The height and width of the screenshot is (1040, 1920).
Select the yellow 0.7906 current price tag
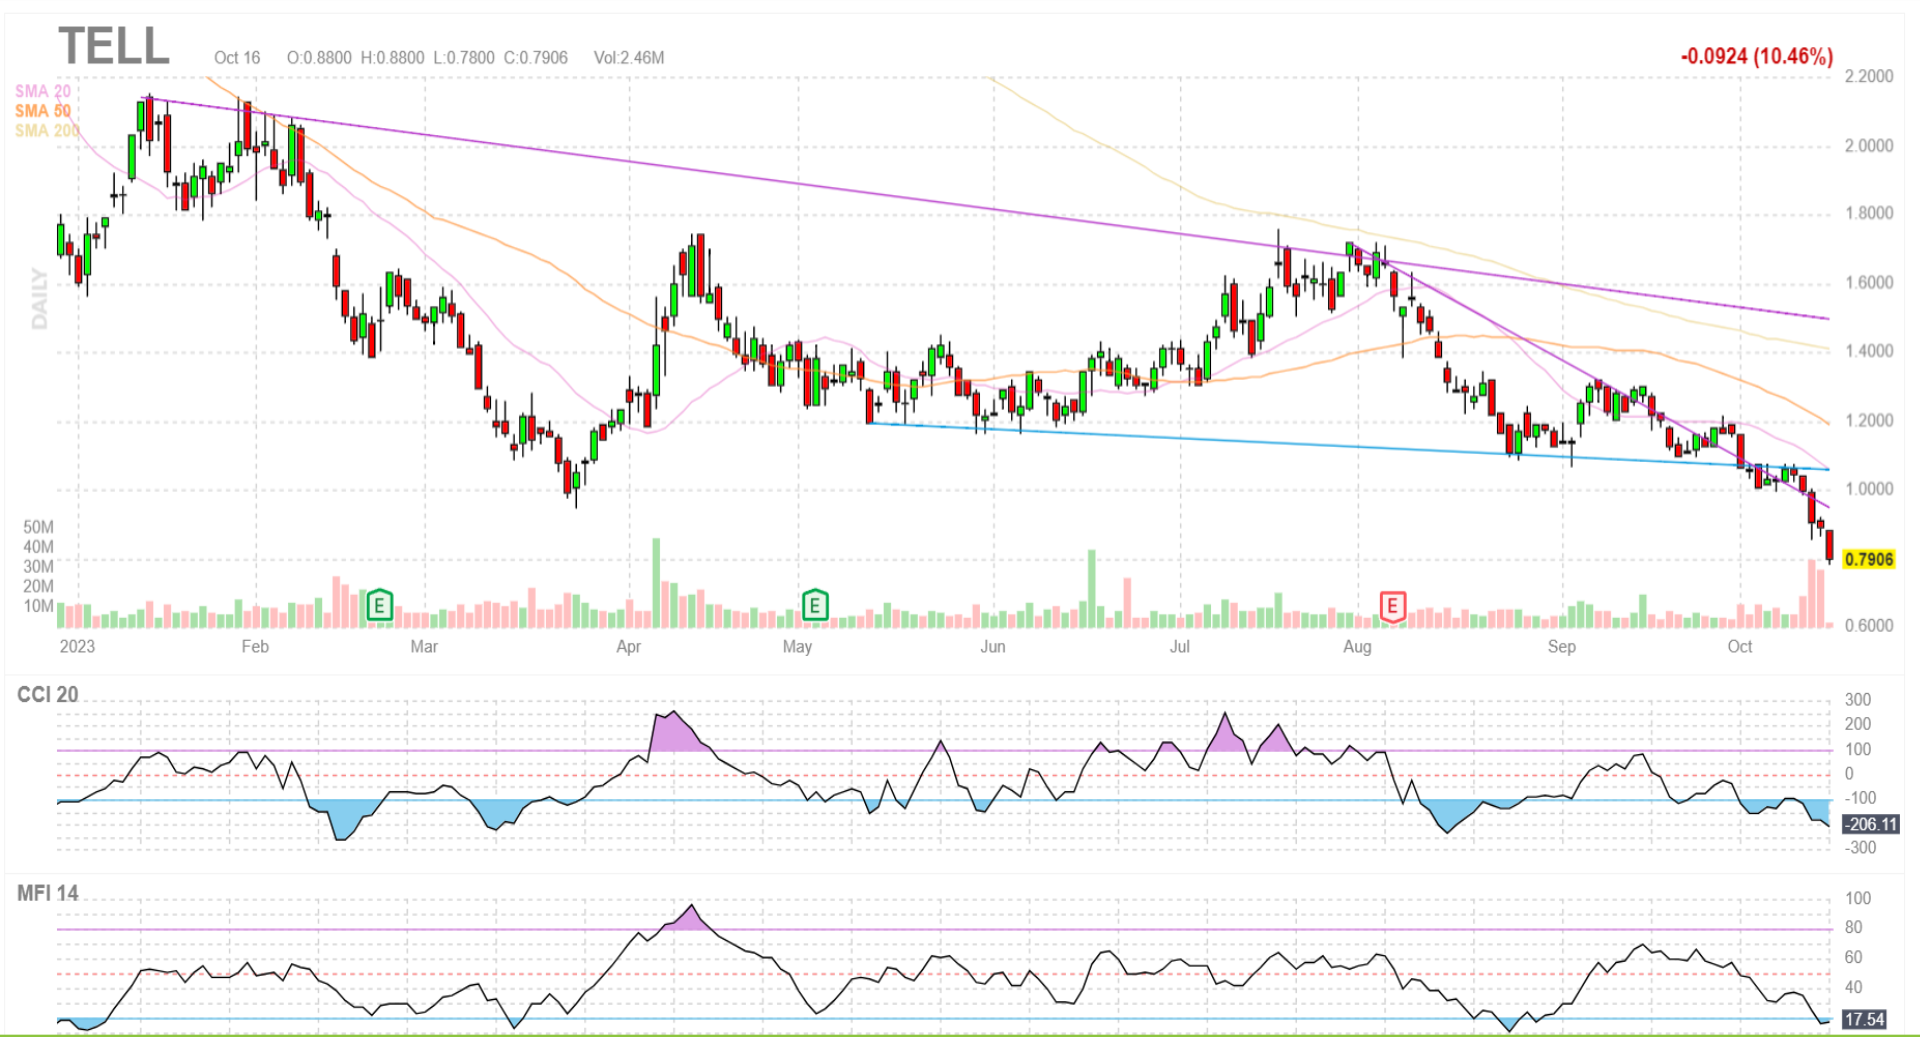tap(1868, 559)
